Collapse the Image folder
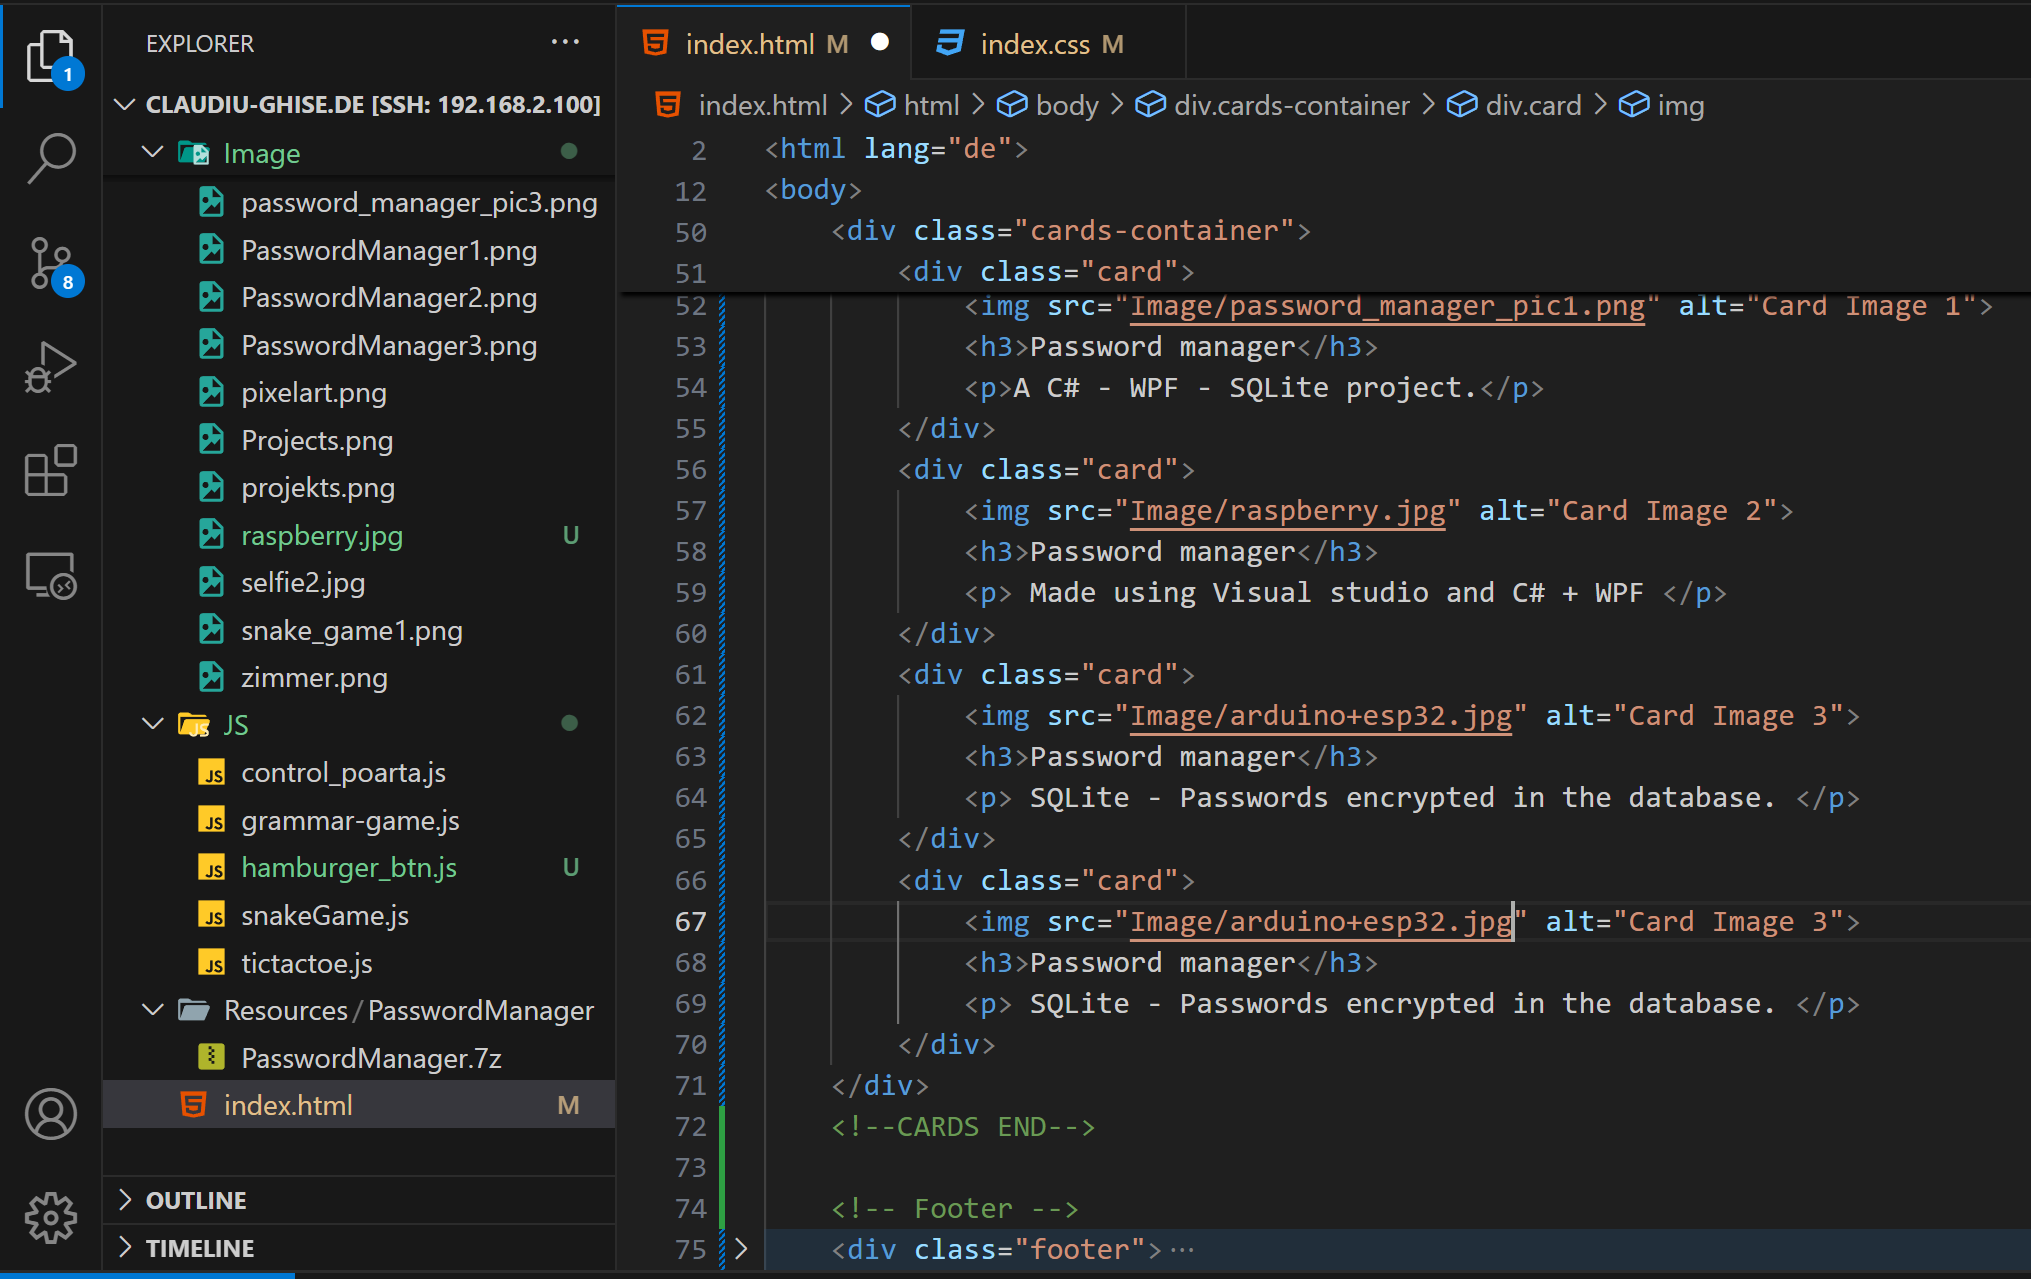Image resolution: width=2031 pixels, height=1279 pixels. tap(153, 152)
